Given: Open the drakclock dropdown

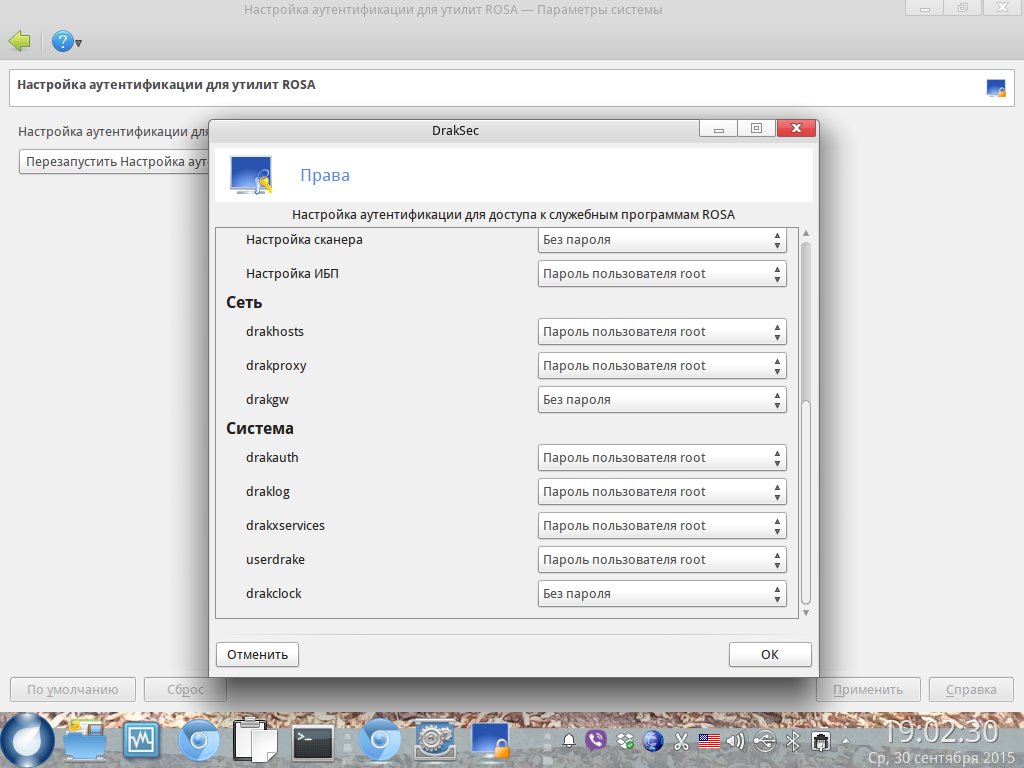Looking at the screenshot, I should click(x=662, y=594).
